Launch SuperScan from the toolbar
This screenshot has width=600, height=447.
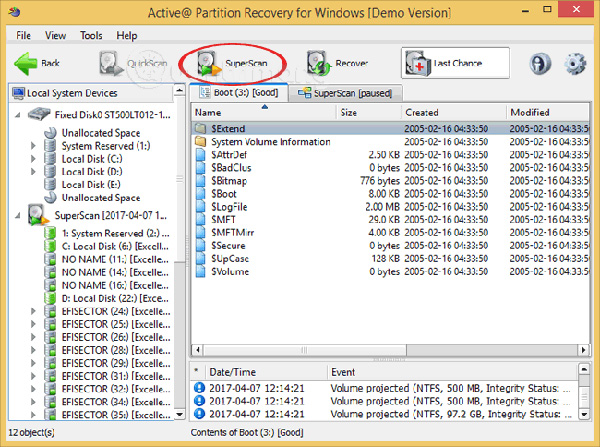[231, 62]
